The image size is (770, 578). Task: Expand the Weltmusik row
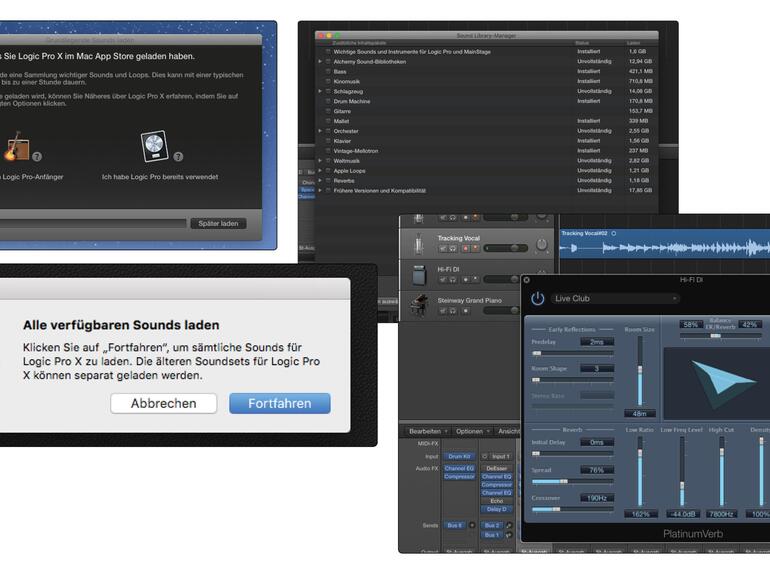(x=320, y=161)
